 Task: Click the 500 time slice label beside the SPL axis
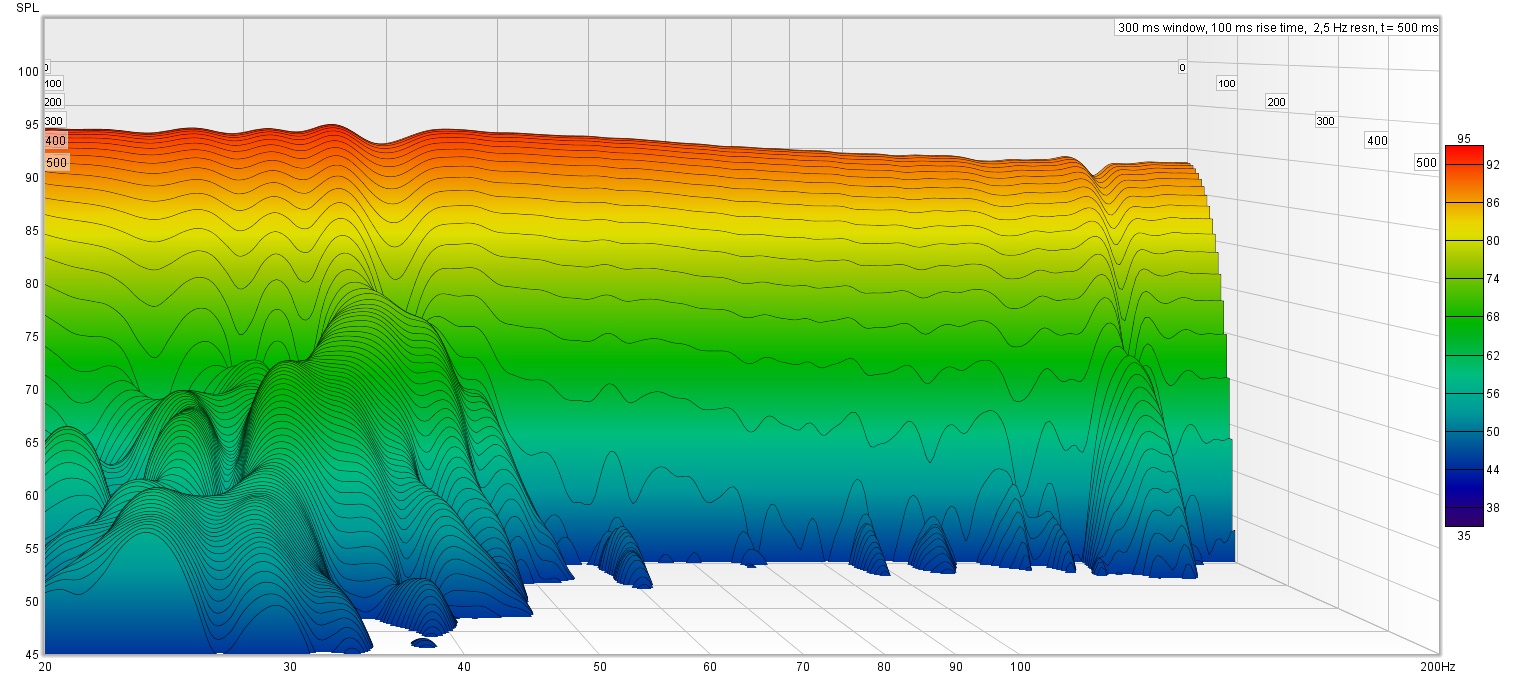57,162
